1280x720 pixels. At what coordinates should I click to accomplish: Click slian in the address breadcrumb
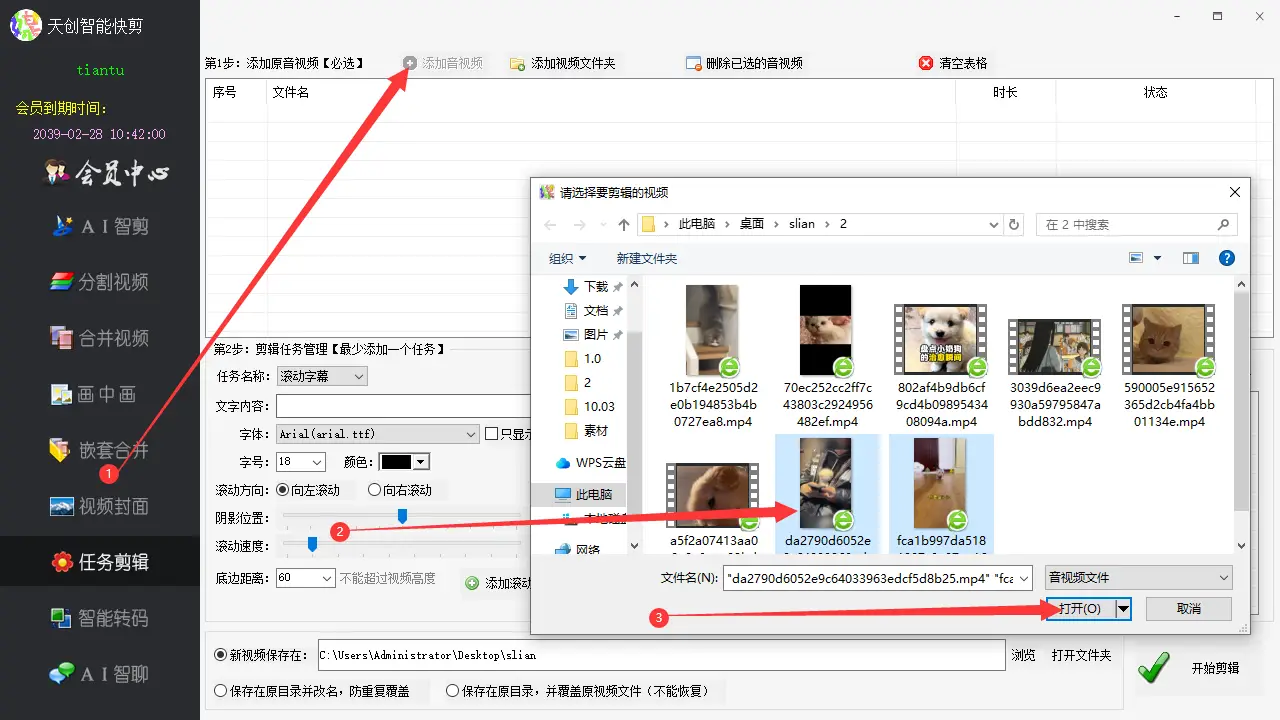pos(802,224)
